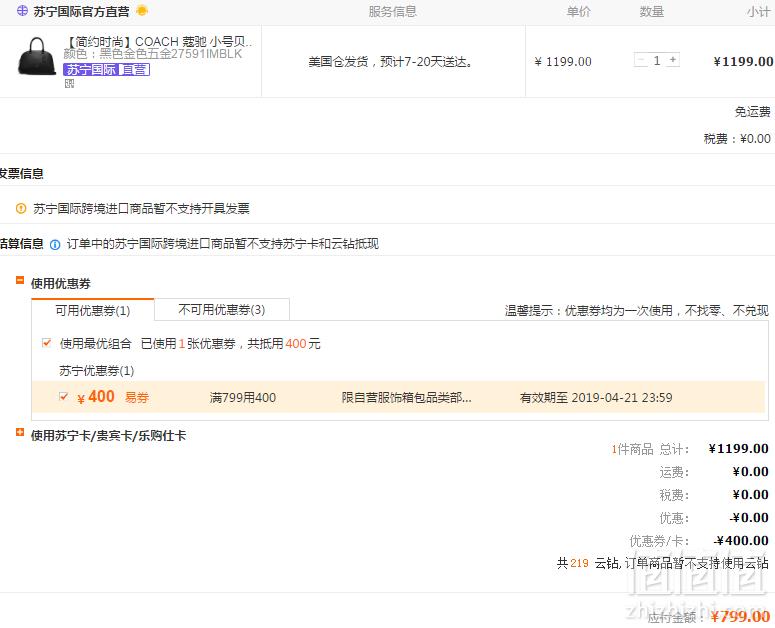
Task: Click the unit price ¥ 1199.00
Action: point(563,62)
